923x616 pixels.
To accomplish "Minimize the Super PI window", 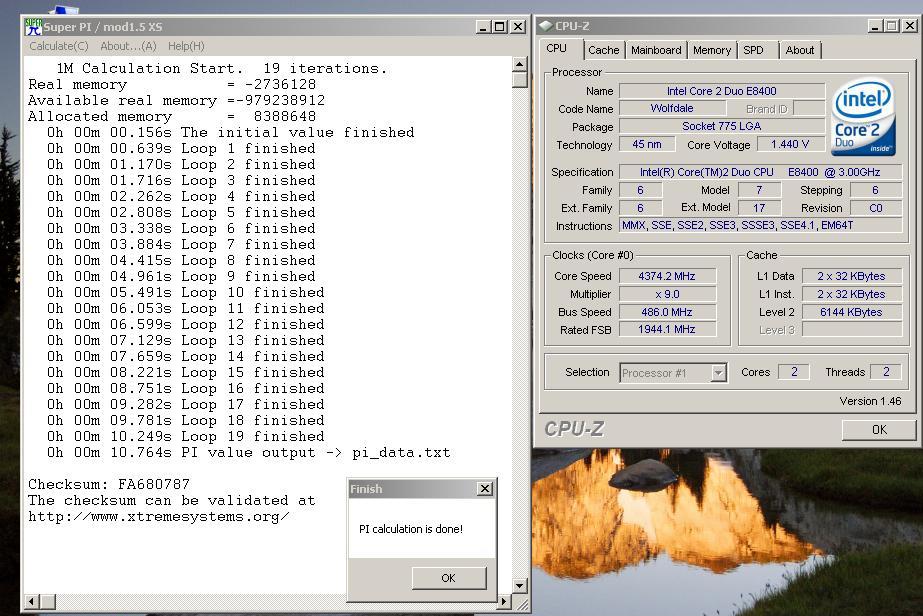I will tap(483, 27).
